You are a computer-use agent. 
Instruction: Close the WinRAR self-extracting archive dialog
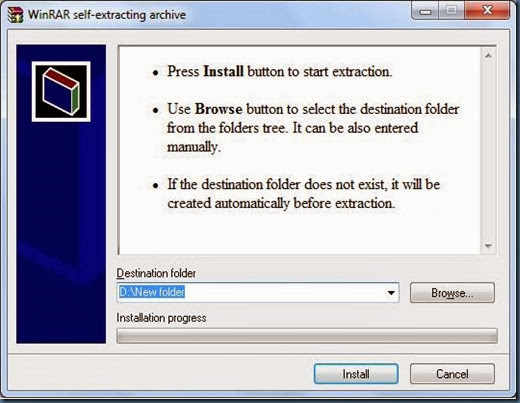click(x=487, y=11)
